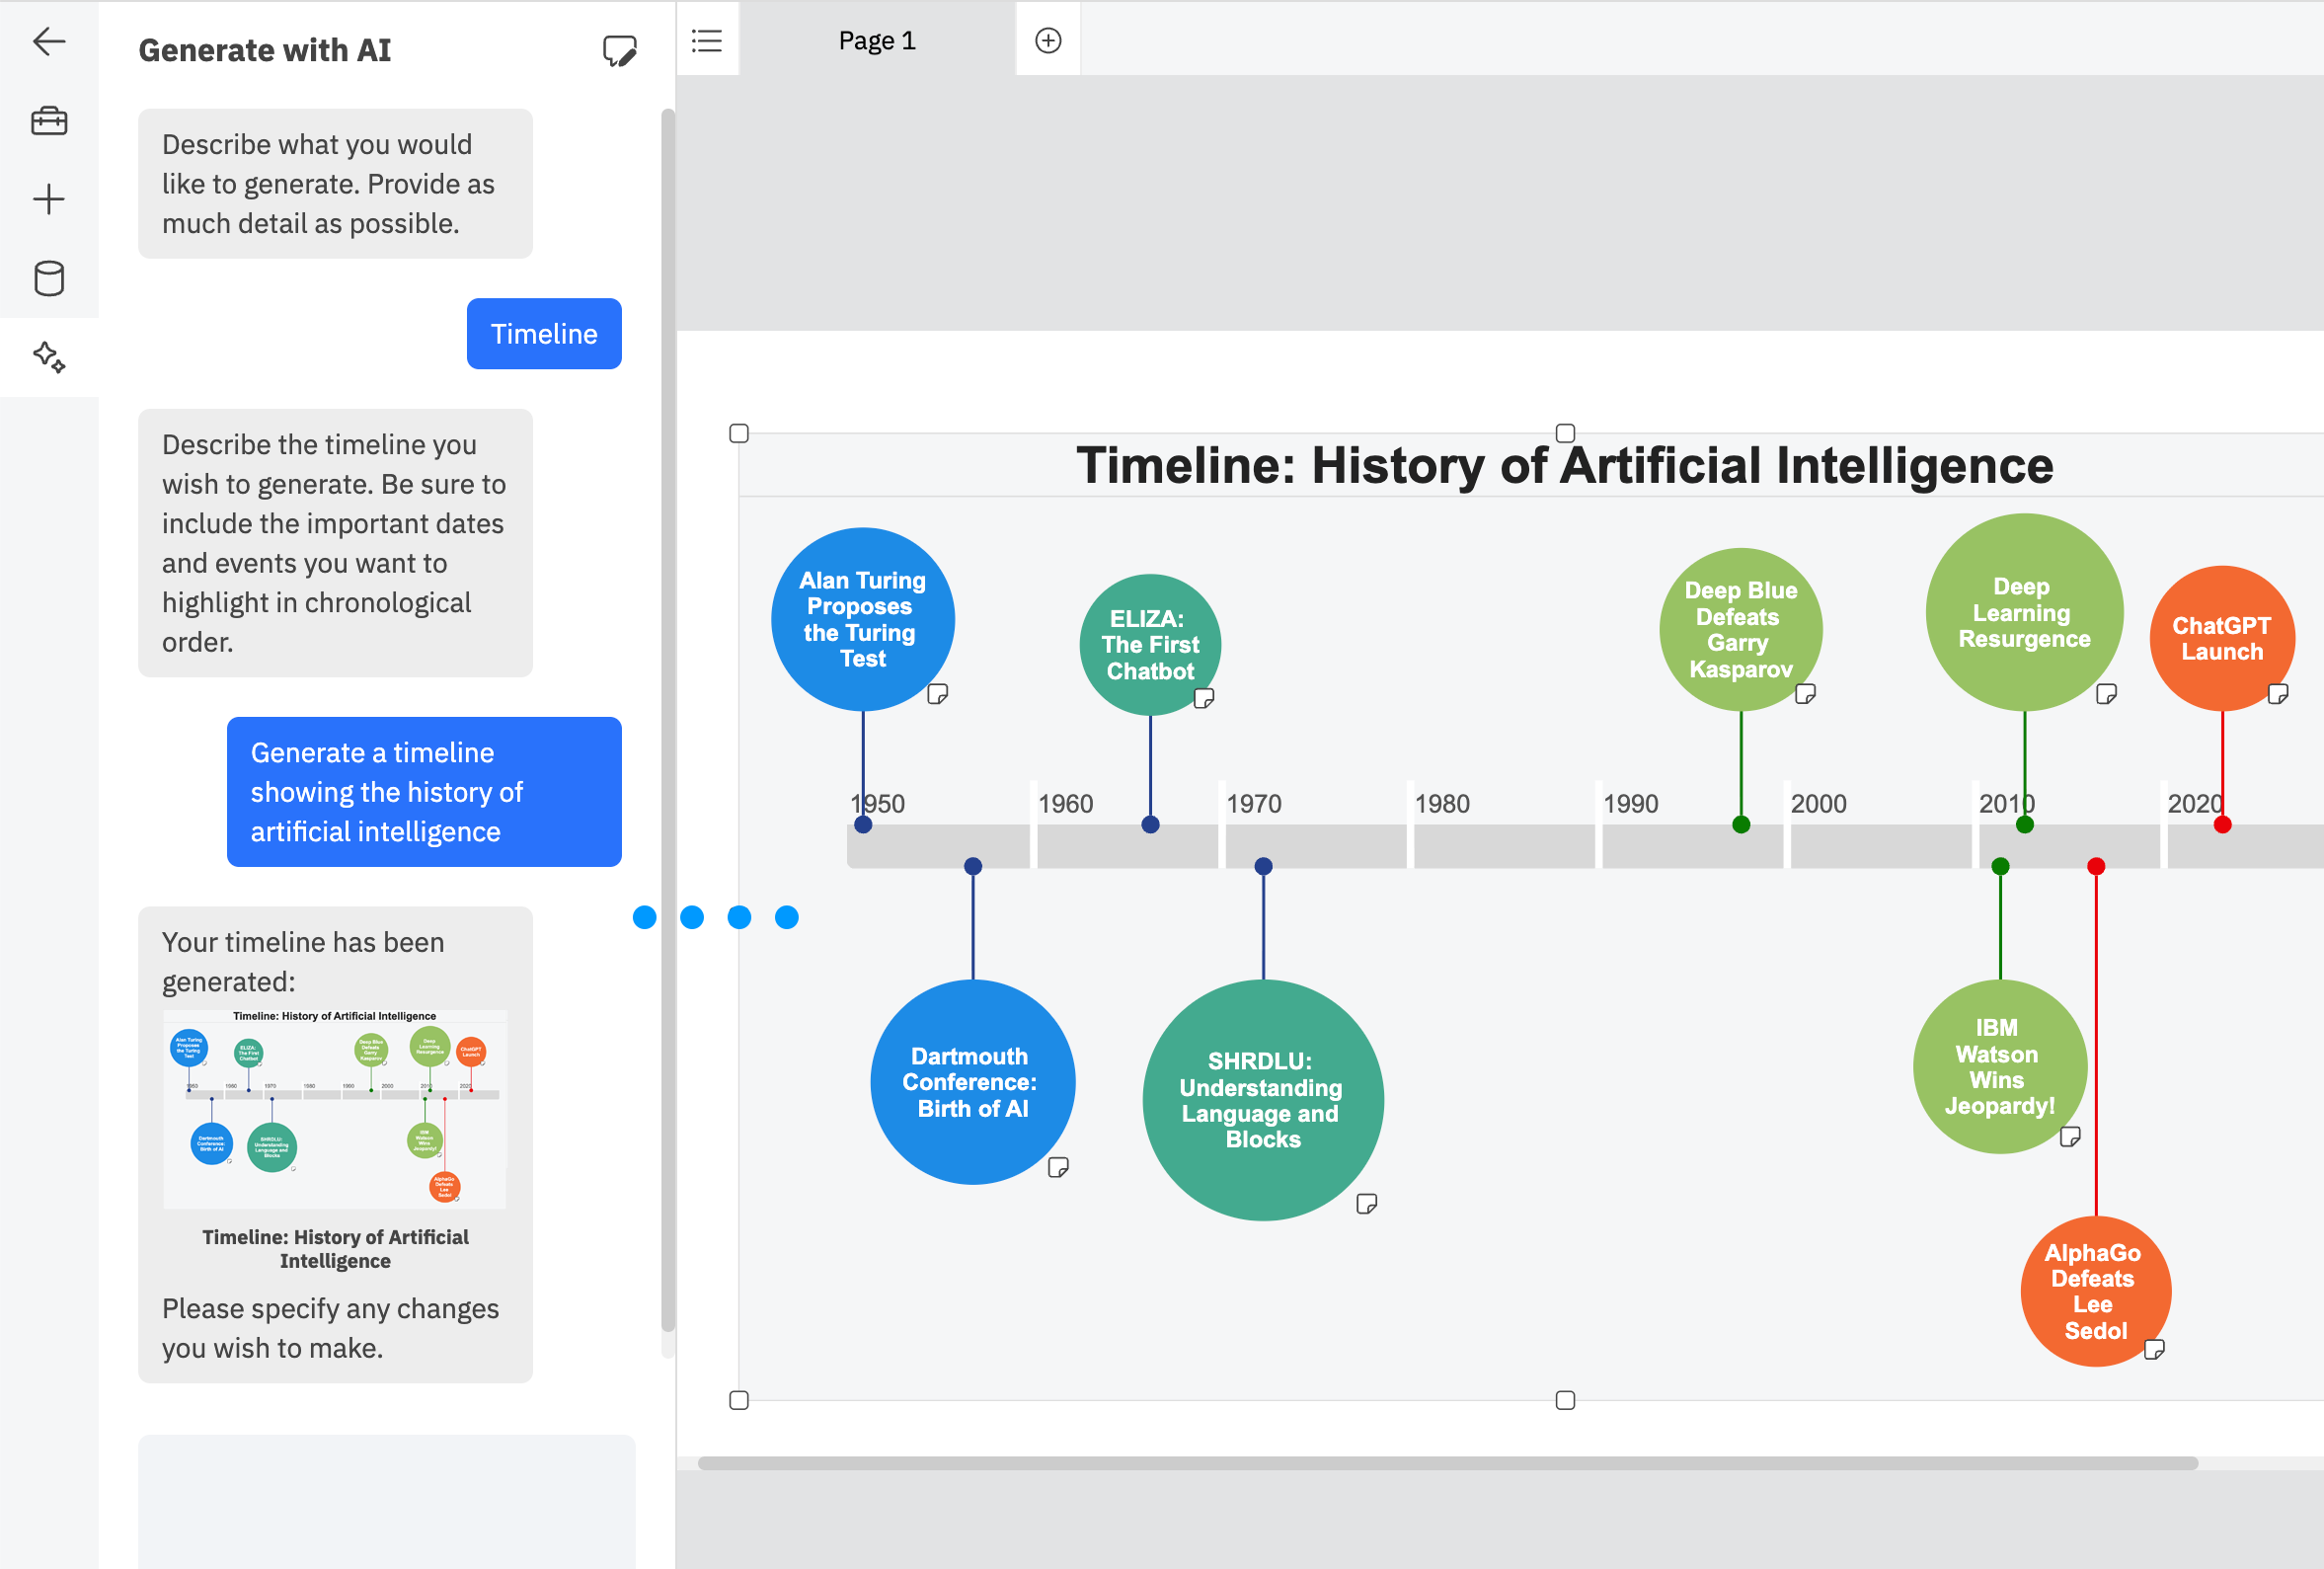Screen dimensions: 2324x1569
Task: Click the AlphaGo red marker dot on axis
Action: pos(2096,866)
